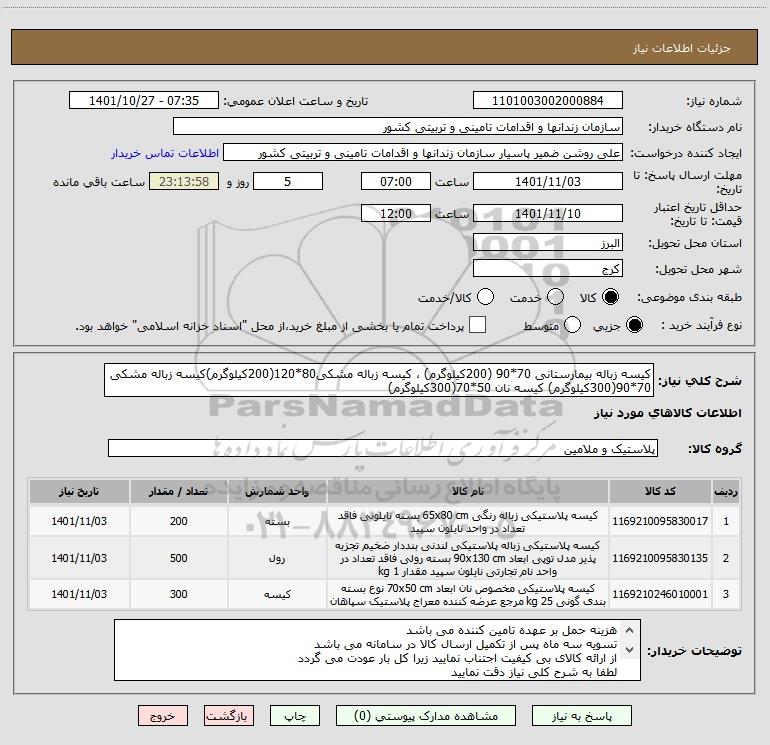Toggle the اسناد خزانه اسلامی payment checkbox

click(477, 325)
